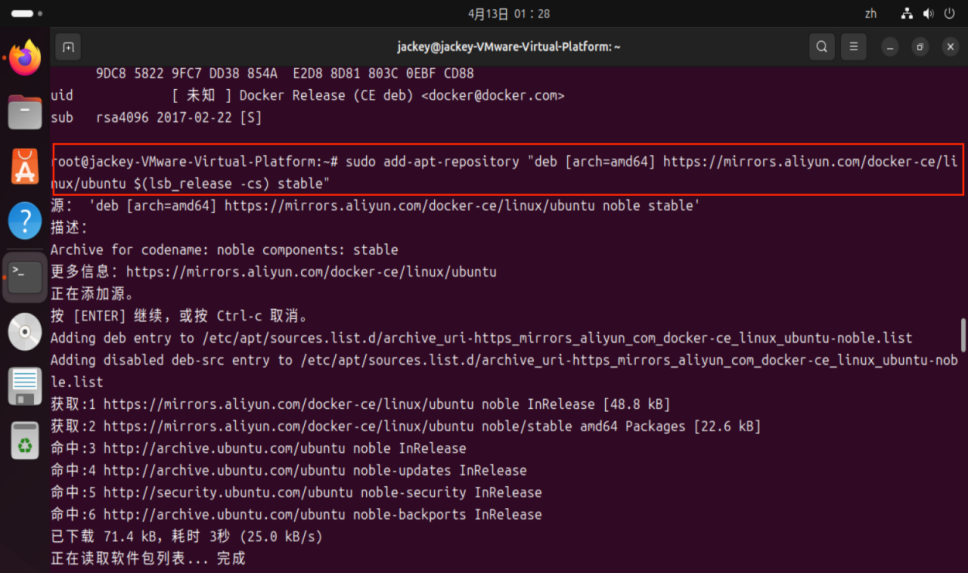Open the volume icon in the top bar
This screenshot has width=968, height=573.
pyautogui.click(x=928, y=14)
